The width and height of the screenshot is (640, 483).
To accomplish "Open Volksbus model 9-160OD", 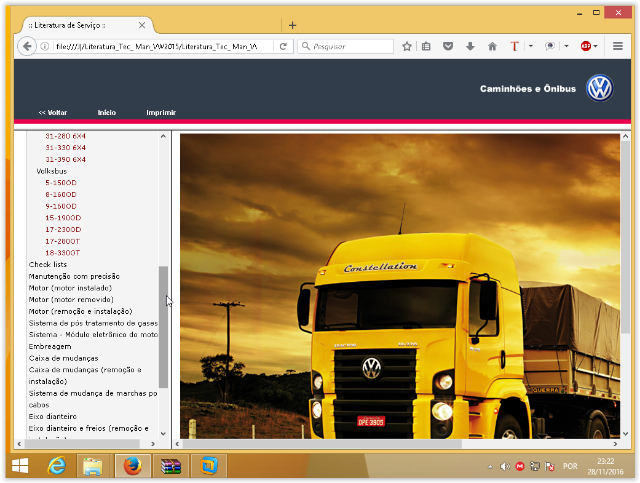I will point(61,206).
